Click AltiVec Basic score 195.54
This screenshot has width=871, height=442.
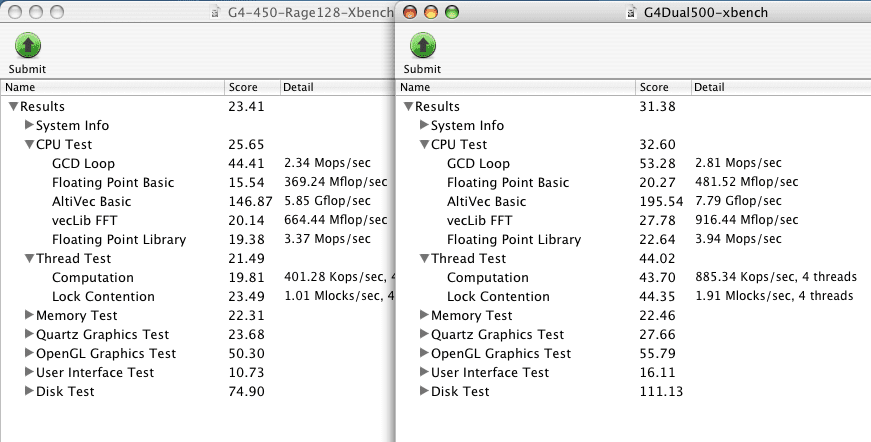(661, 202)
